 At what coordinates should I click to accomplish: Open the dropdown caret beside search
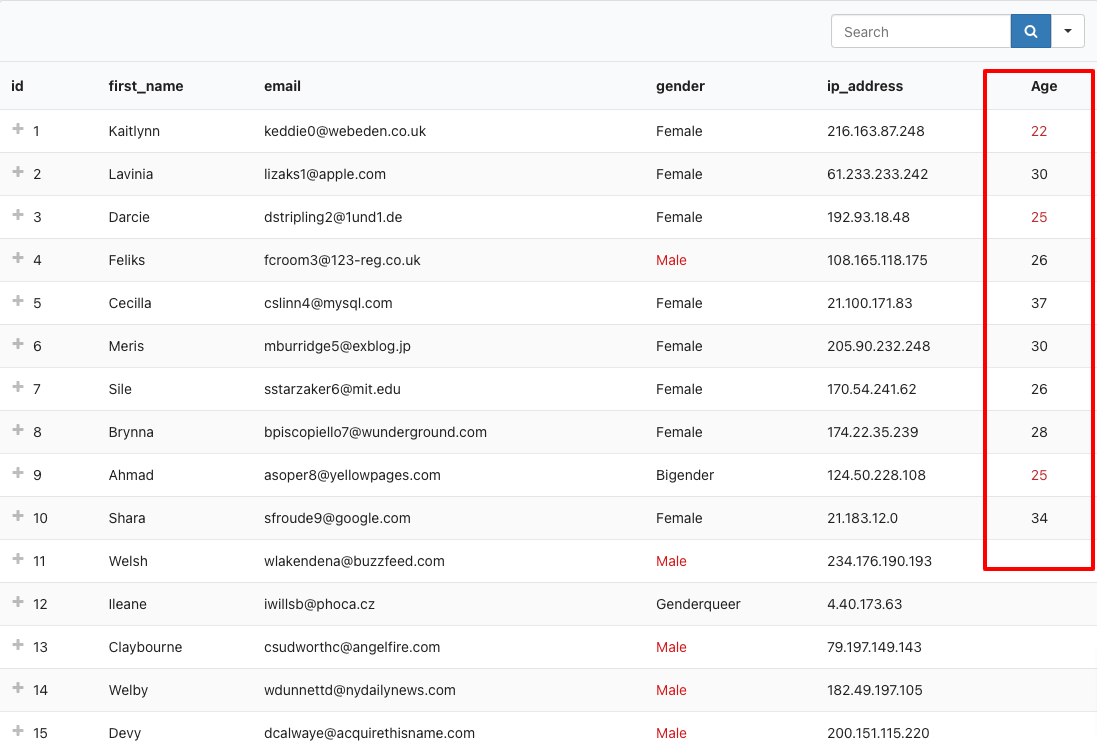[x=1068, y=31]
